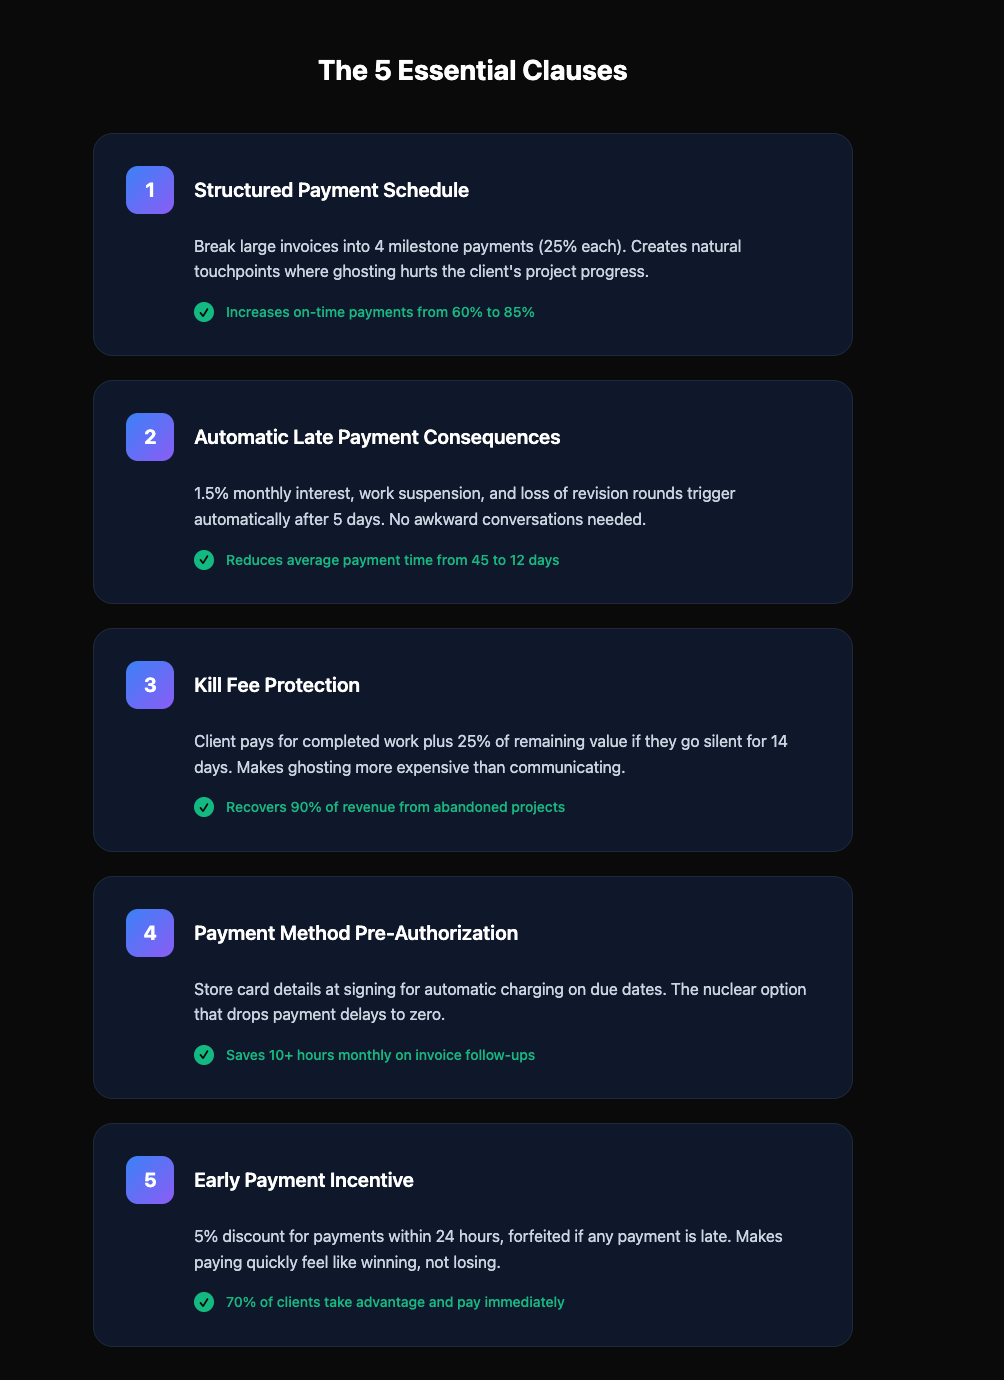Select the Automatic Late Payment Consequences heading
The image size is (1004, 1380).
point(377,437)
